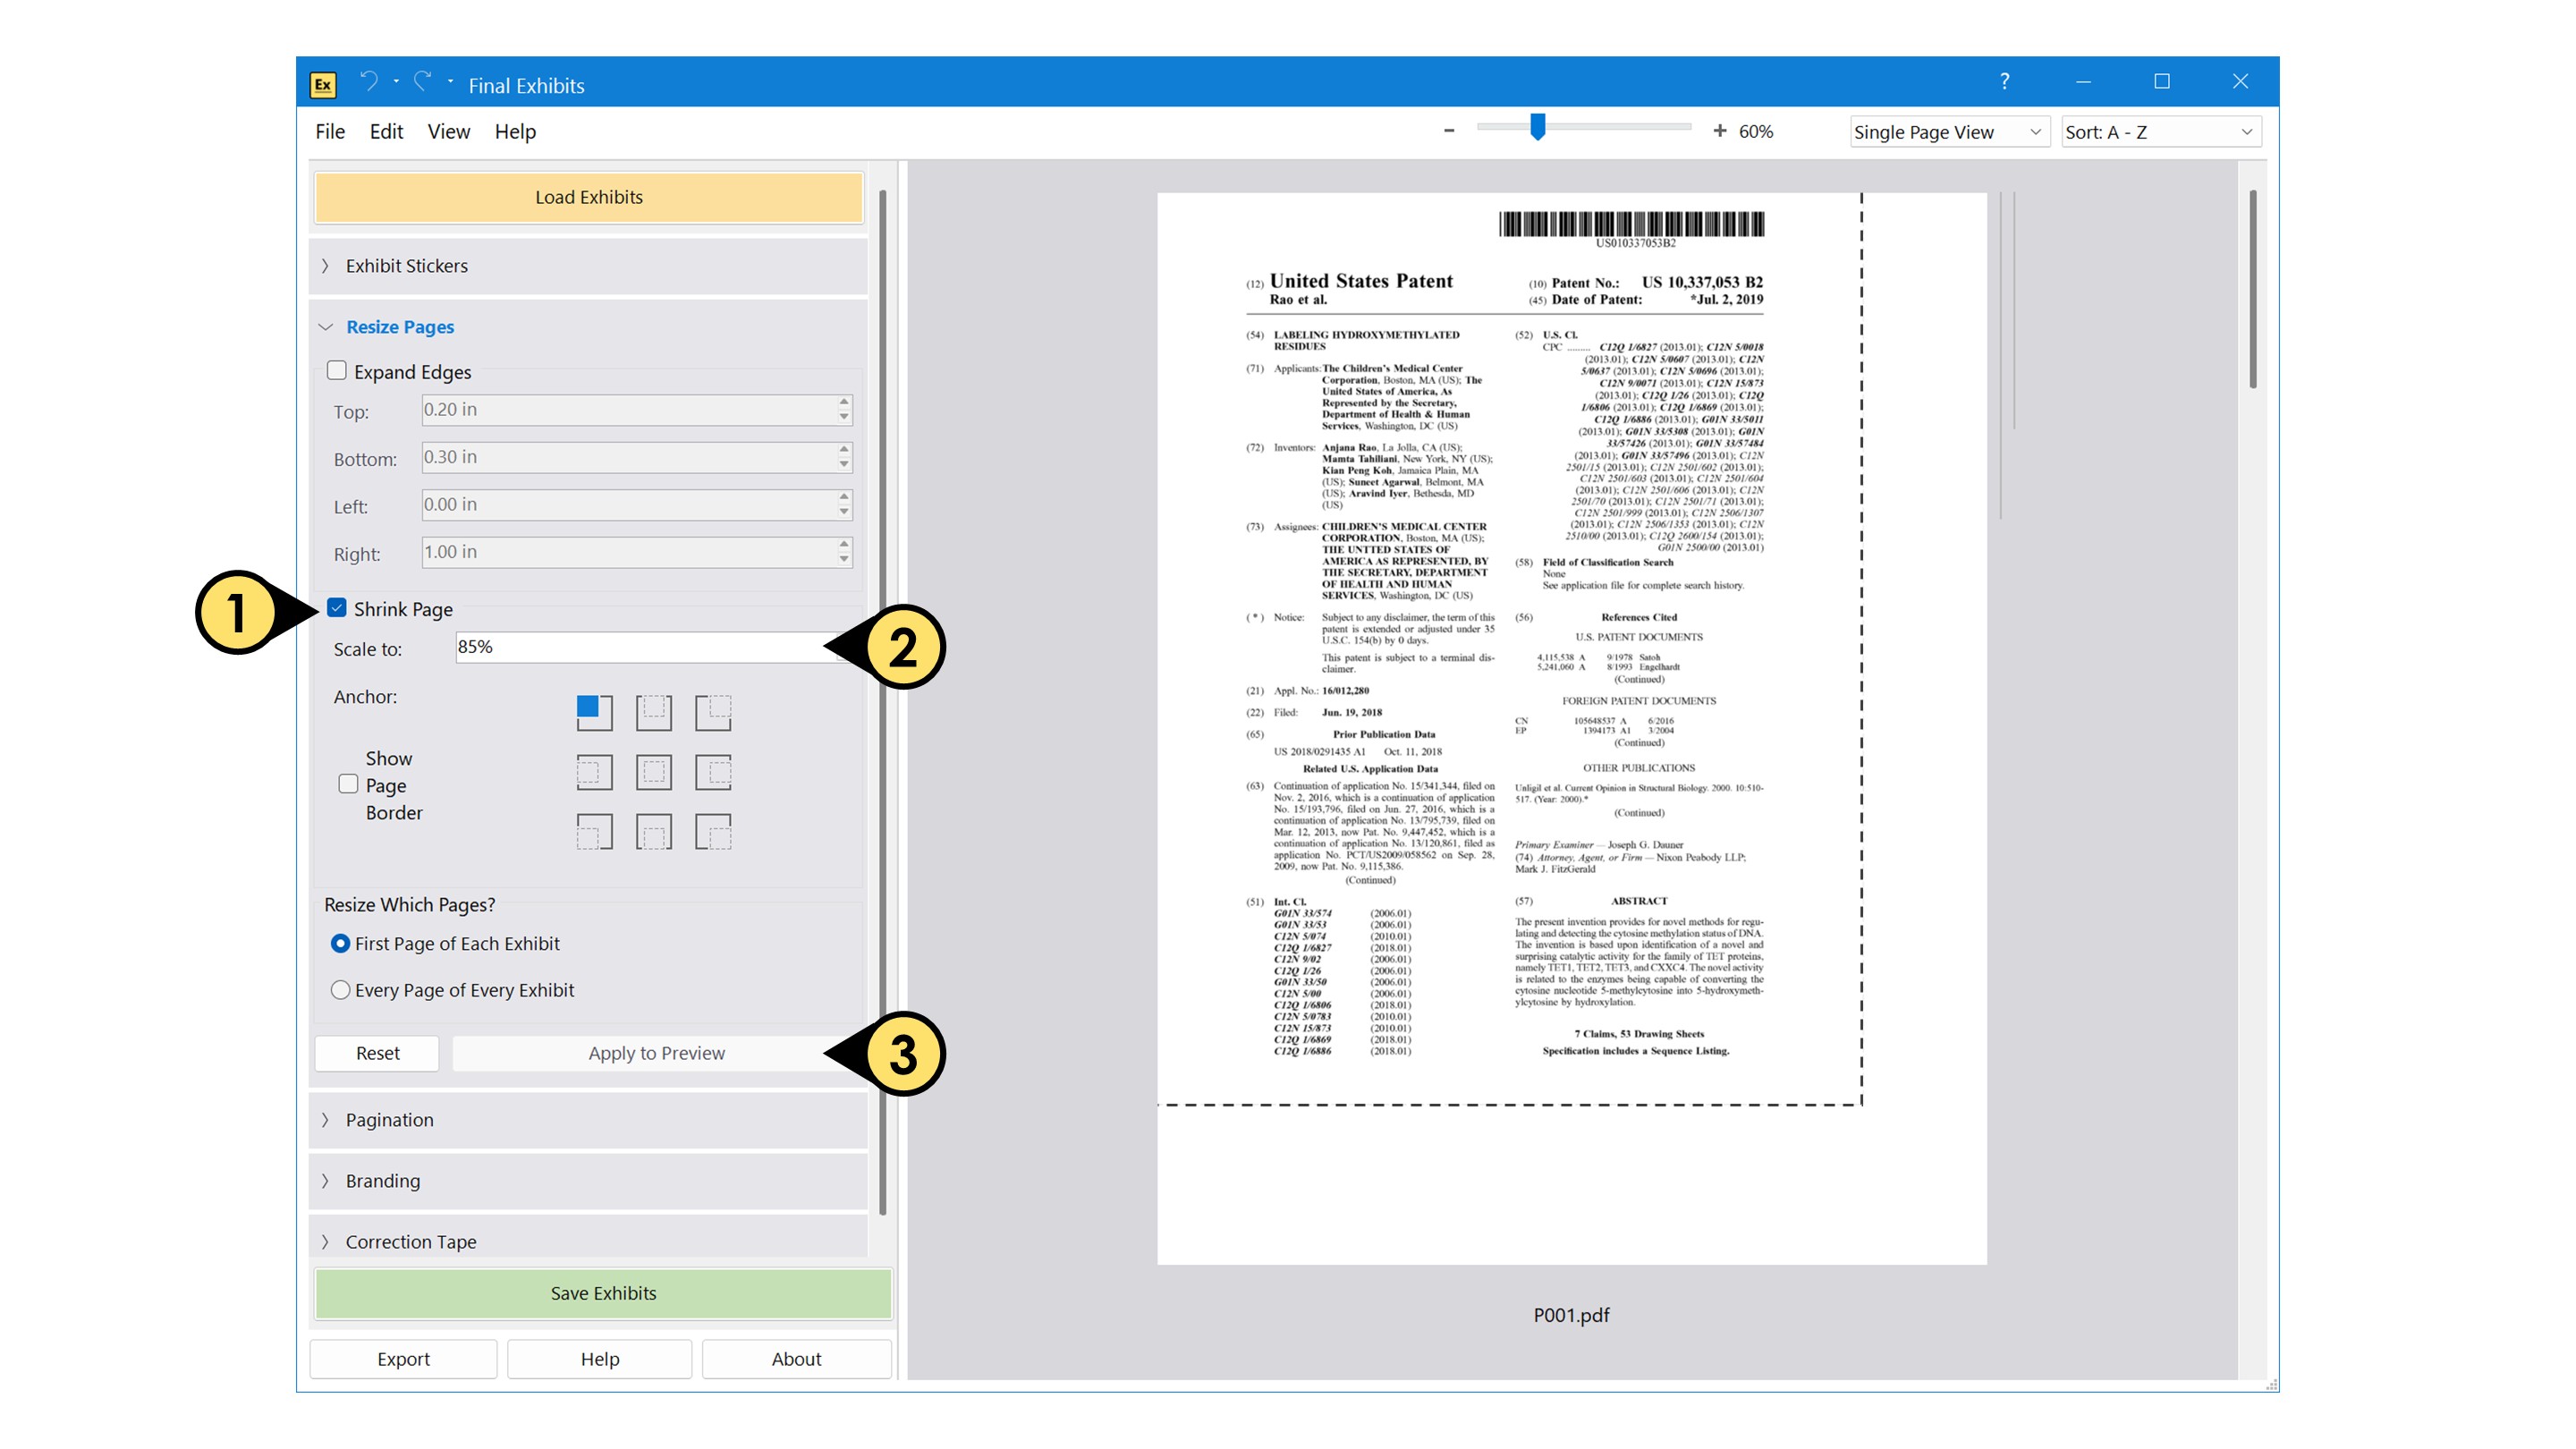This screenshot has width=2576, height=1449.
Task: Open the View menu
Action: 448,132
